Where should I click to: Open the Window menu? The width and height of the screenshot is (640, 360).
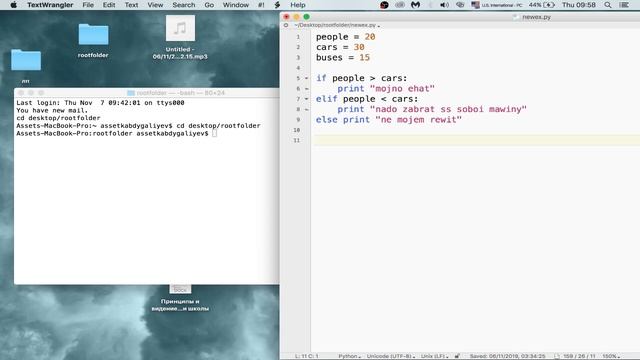pyautogui.click(x=236, y=5)
